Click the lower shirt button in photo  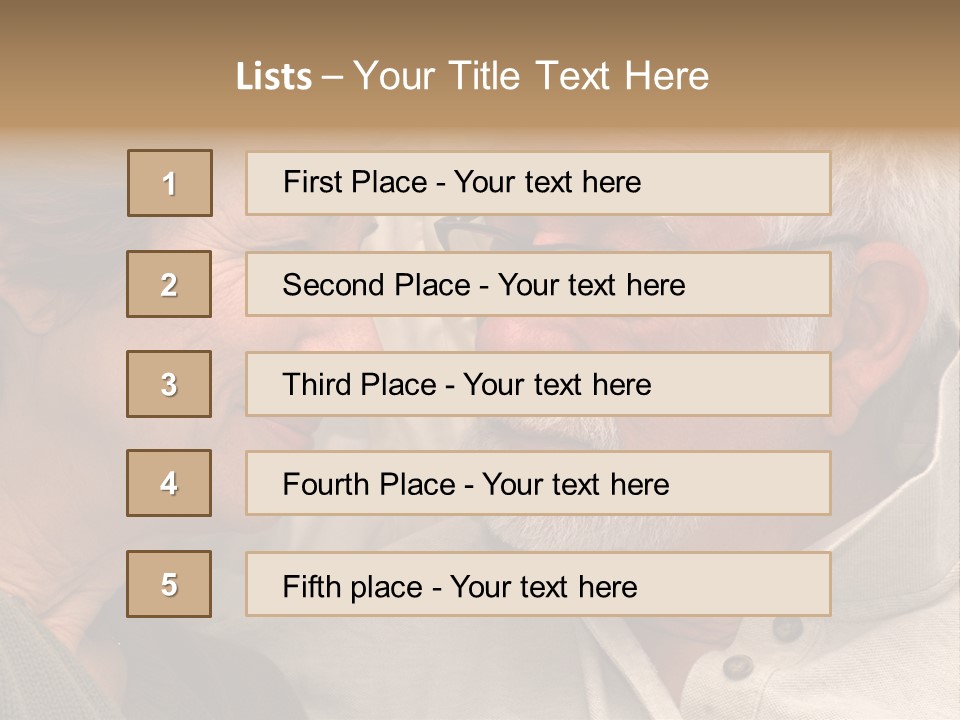coord(738,665)
